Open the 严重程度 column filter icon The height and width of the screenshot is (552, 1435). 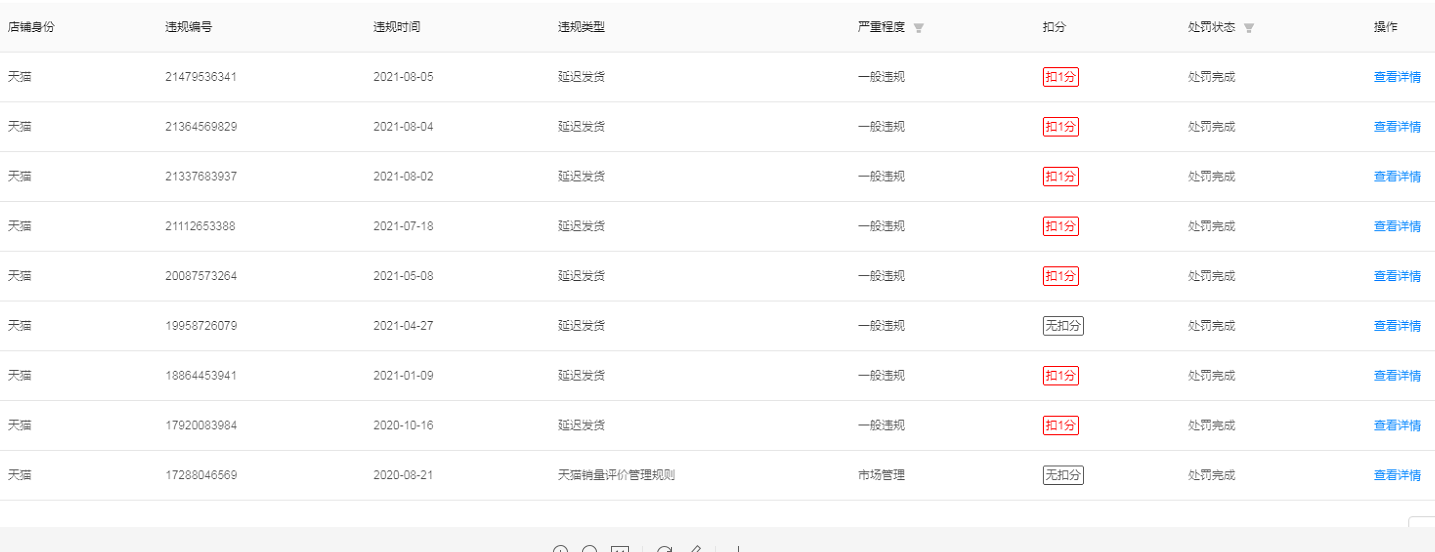click(x=919, y=28)
